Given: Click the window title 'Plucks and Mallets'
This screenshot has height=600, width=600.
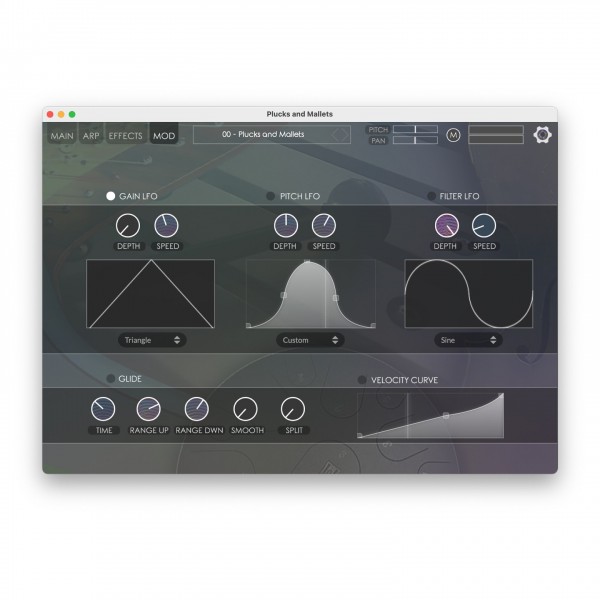Looking at the screenshot, I should [x=300, y=114].
